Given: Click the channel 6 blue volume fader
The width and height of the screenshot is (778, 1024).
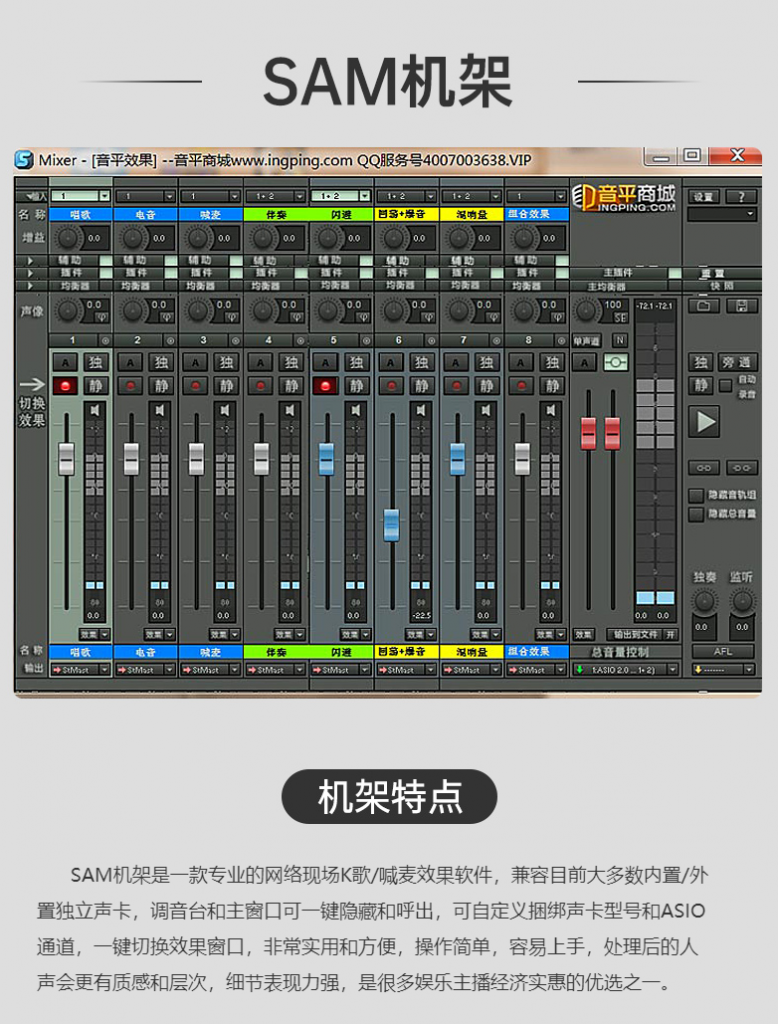Looking at the screenshot, I should click(391, 524).
